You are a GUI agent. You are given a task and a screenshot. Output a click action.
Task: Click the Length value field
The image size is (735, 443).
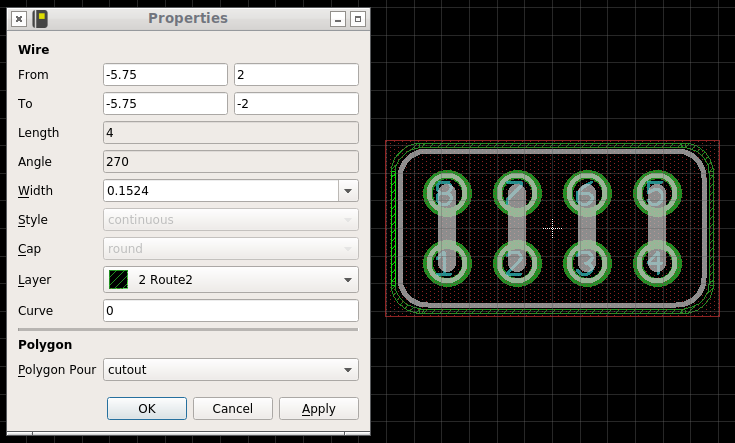point(231,133)
